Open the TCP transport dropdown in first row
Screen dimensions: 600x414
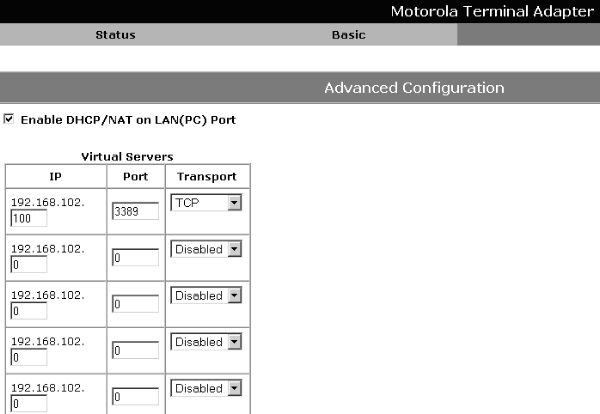pyautogui.click(x=207, y=203)
